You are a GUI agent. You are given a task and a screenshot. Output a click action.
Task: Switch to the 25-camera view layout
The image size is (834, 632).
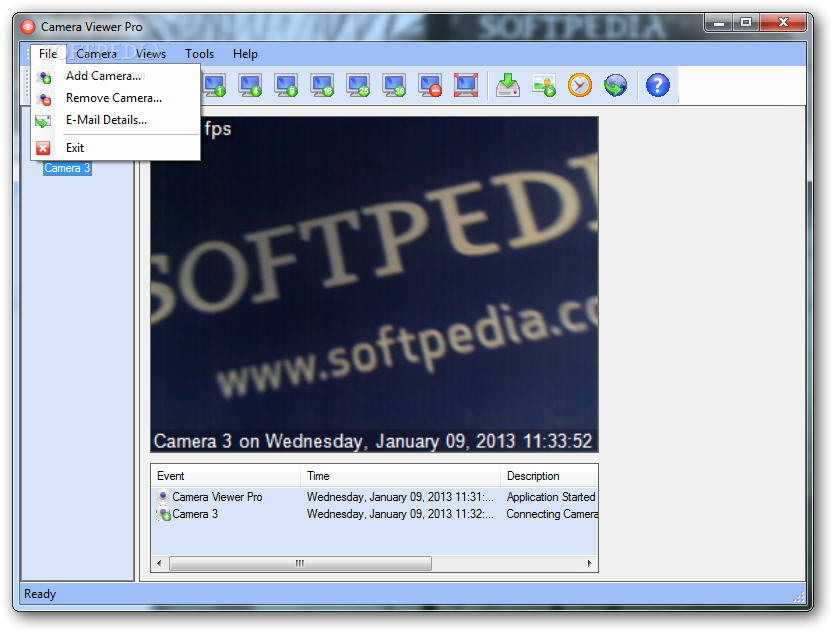[x=358, y=85]
